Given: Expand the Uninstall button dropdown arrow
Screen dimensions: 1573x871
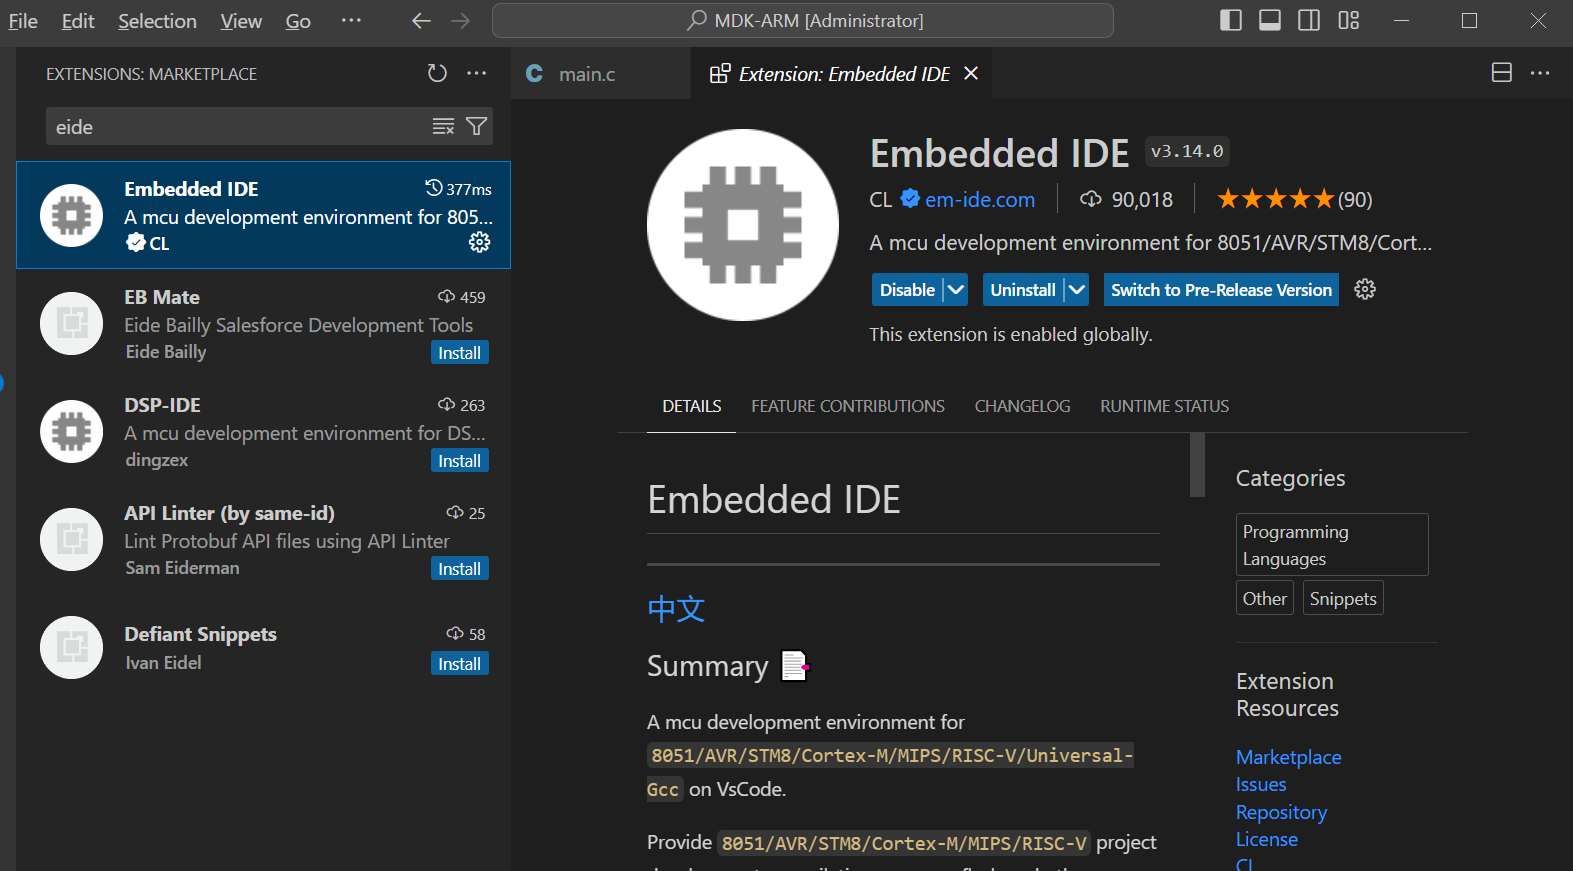Looking at the screenshot, I should coord(1076,290).
